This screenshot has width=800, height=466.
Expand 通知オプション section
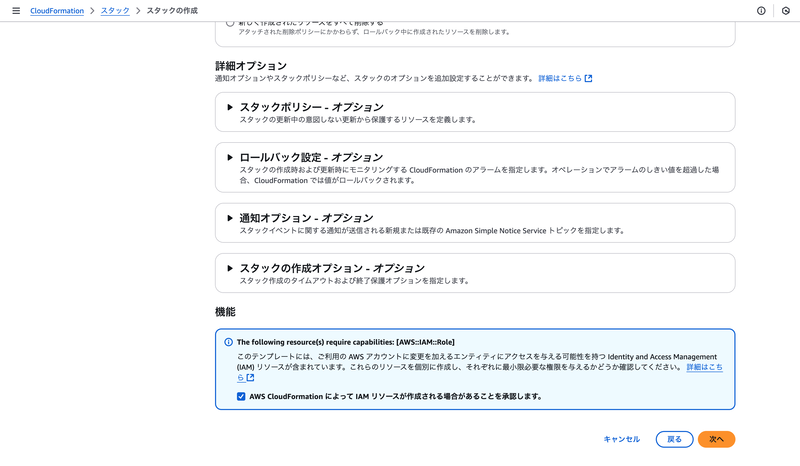pos(230,218)
